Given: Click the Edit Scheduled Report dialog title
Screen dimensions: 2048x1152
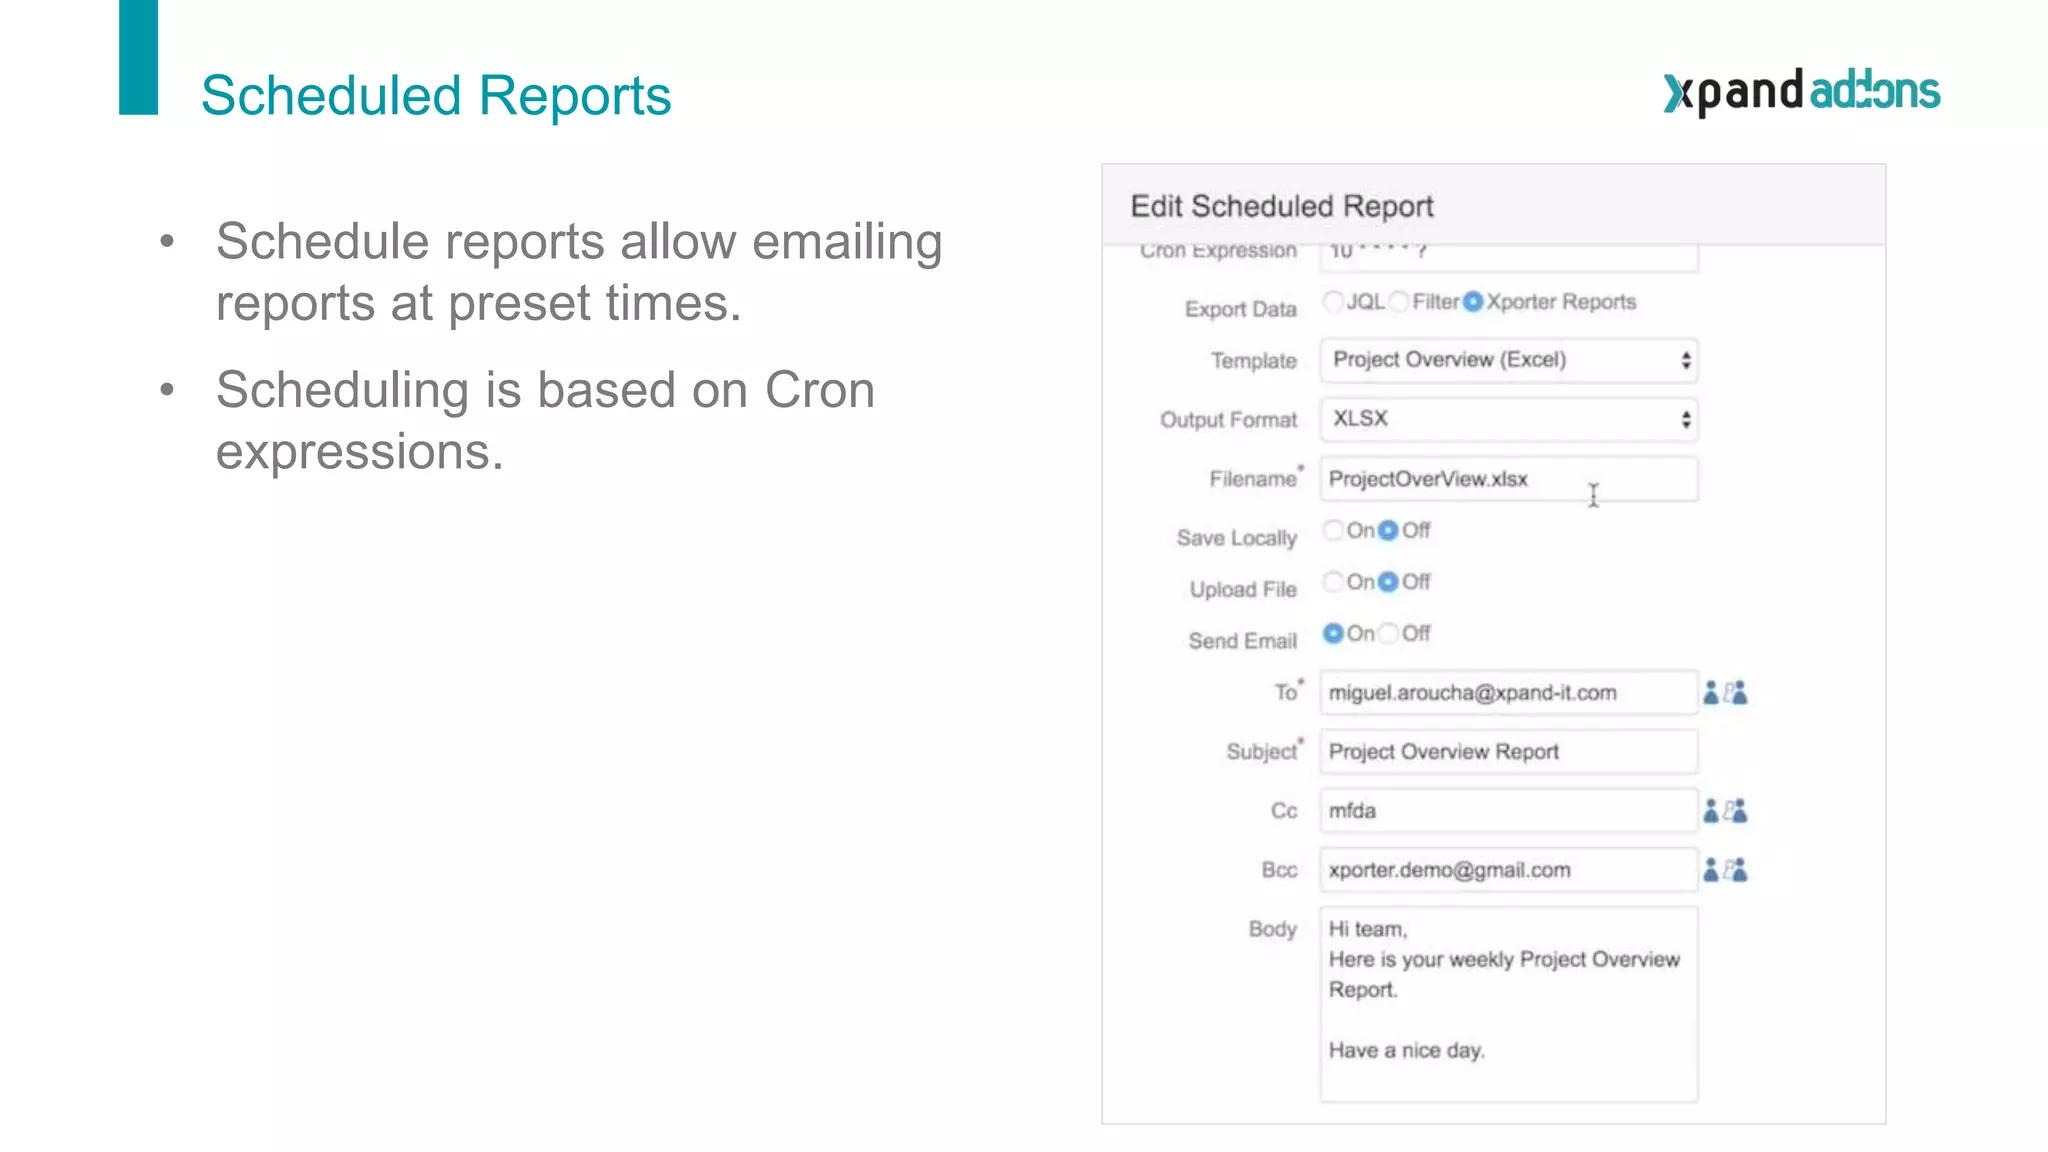Looking at the screenshot, I should coord(1282,206).
